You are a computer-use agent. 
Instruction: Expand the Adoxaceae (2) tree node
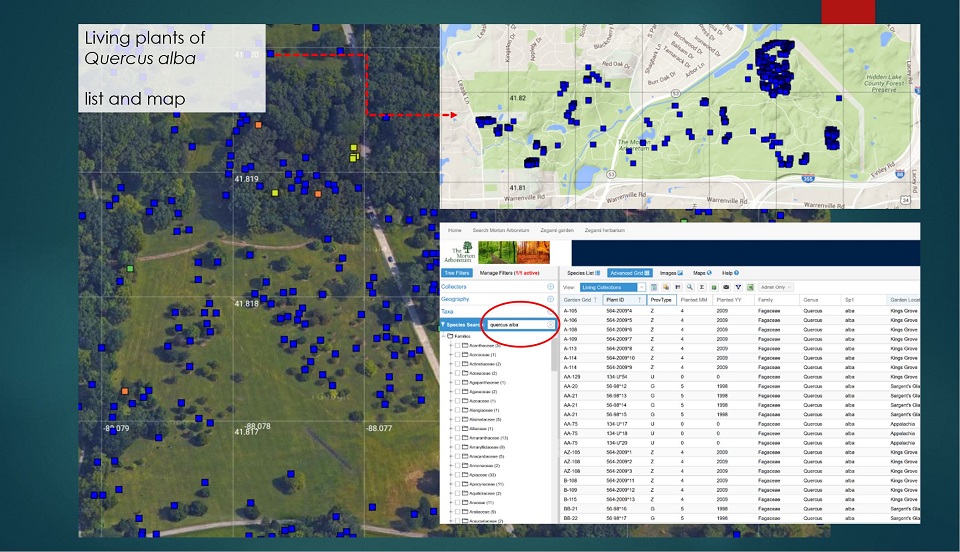click(x=451, y=373)
